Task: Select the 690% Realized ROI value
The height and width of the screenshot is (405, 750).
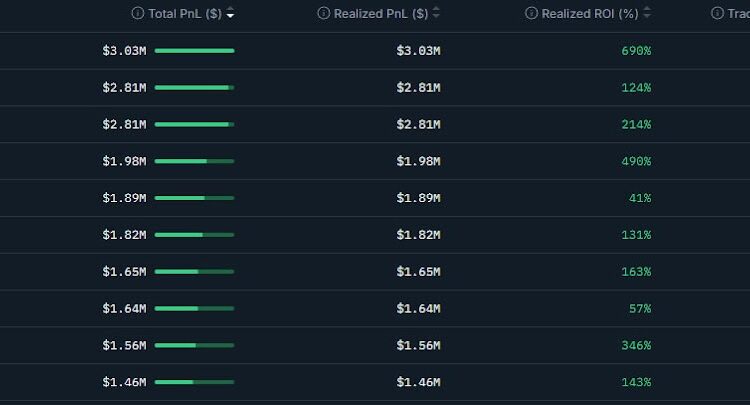Action: tap(637, 50)
